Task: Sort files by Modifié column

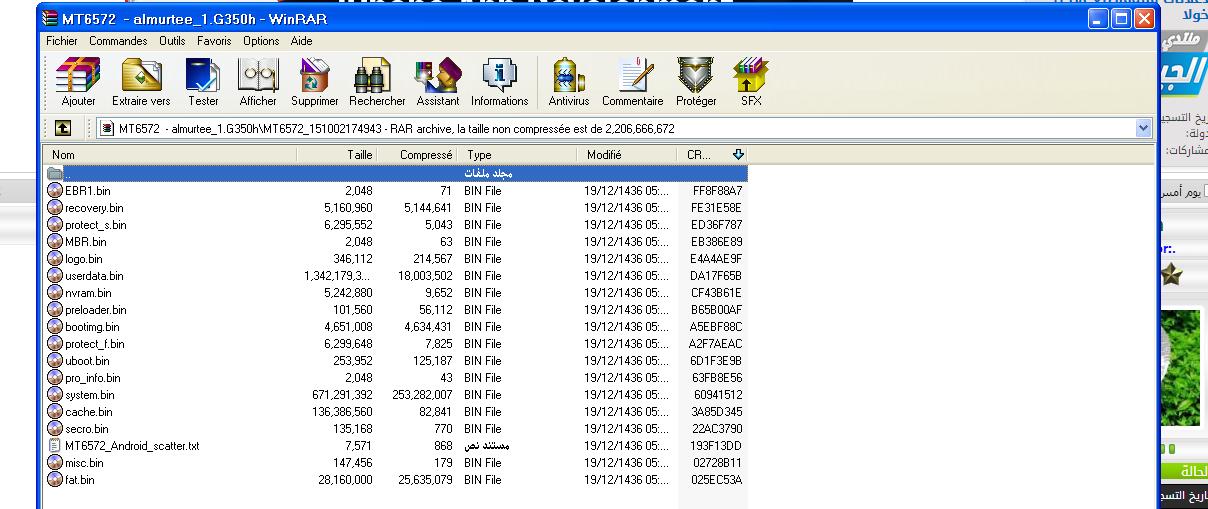Action: pyautogui.click(x=626, y=155)
